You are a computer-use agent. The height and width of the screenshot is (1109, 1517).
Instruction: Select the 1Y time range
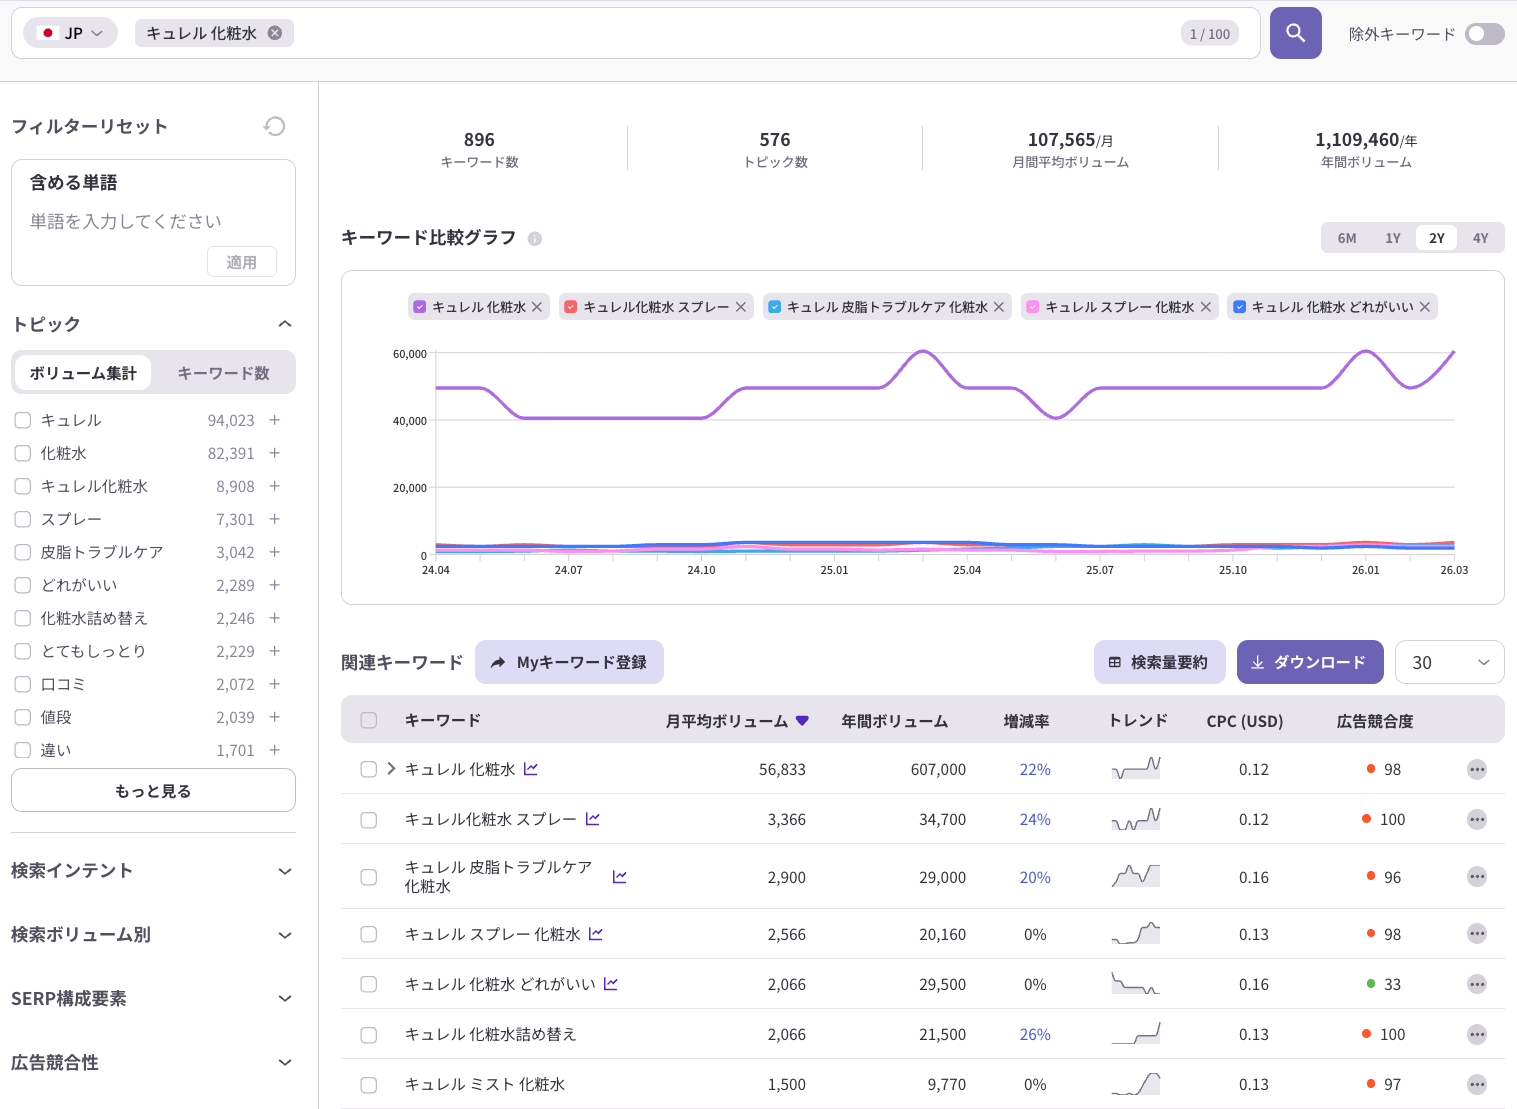(1393, 238)
